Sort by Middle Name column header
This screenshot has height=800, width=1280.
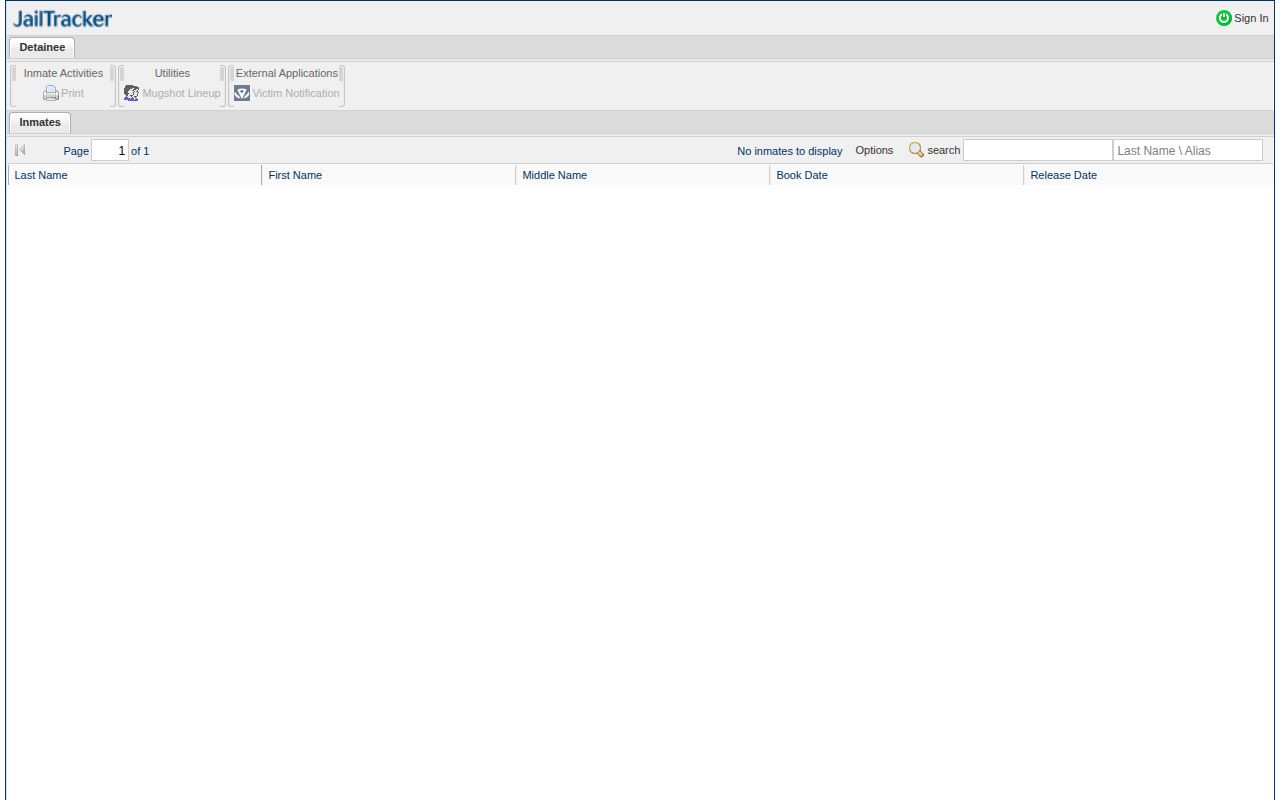coord(643,175)
